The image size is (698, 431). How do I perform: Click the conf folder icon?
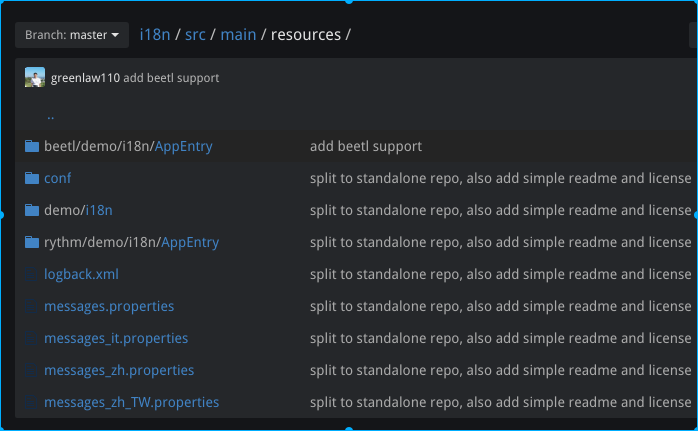point(32,178)
